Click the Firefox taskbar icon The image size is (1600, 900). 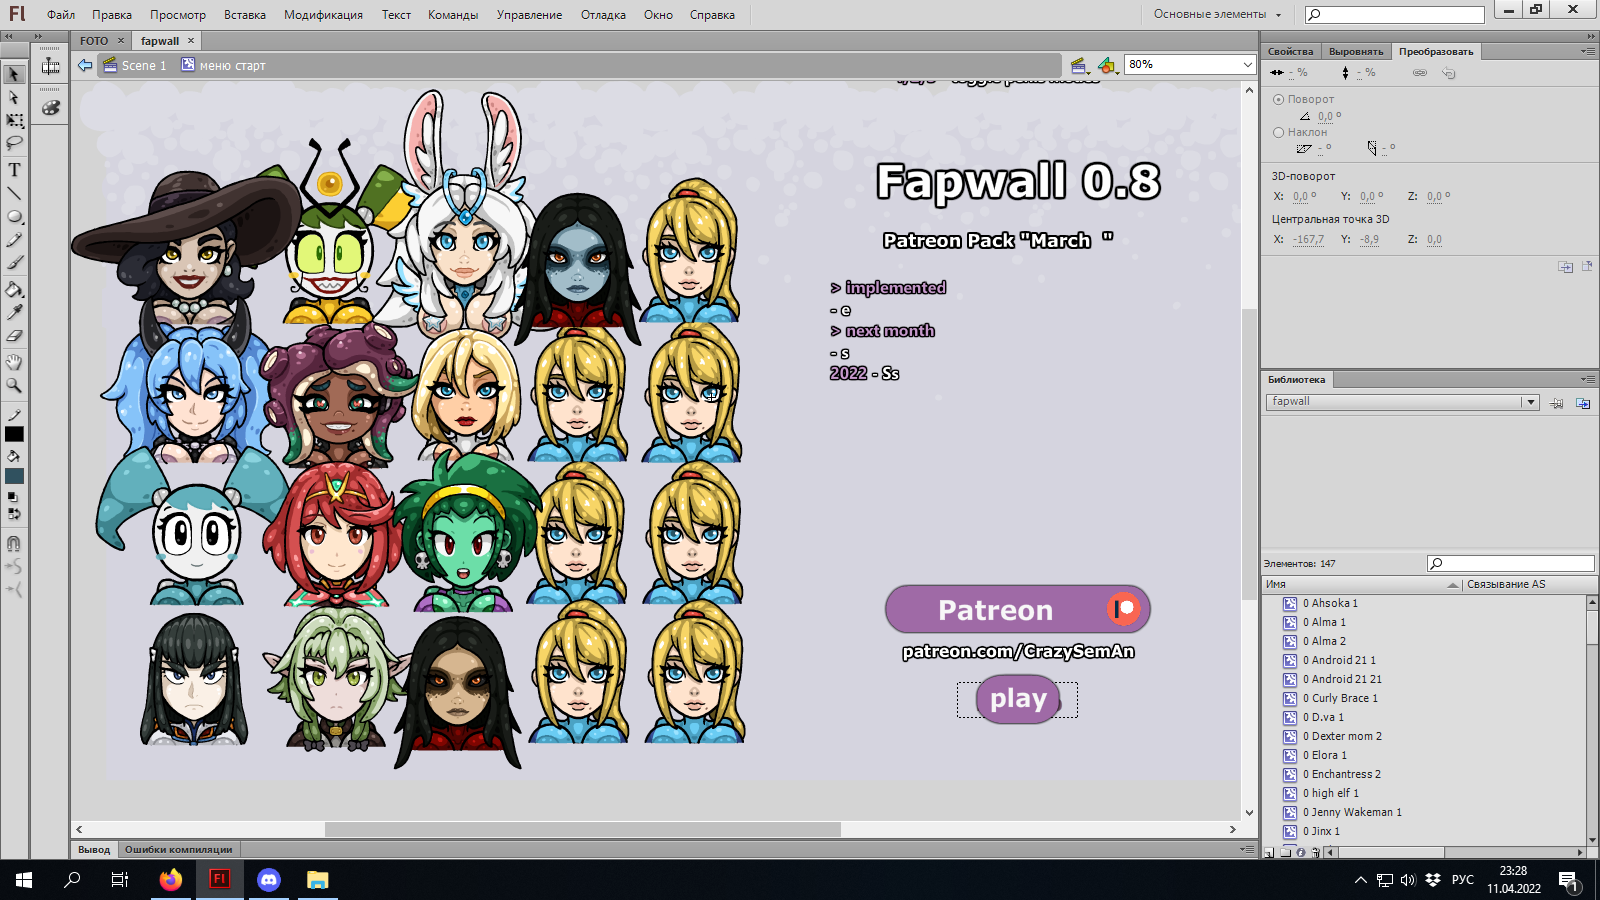[171, 880]
